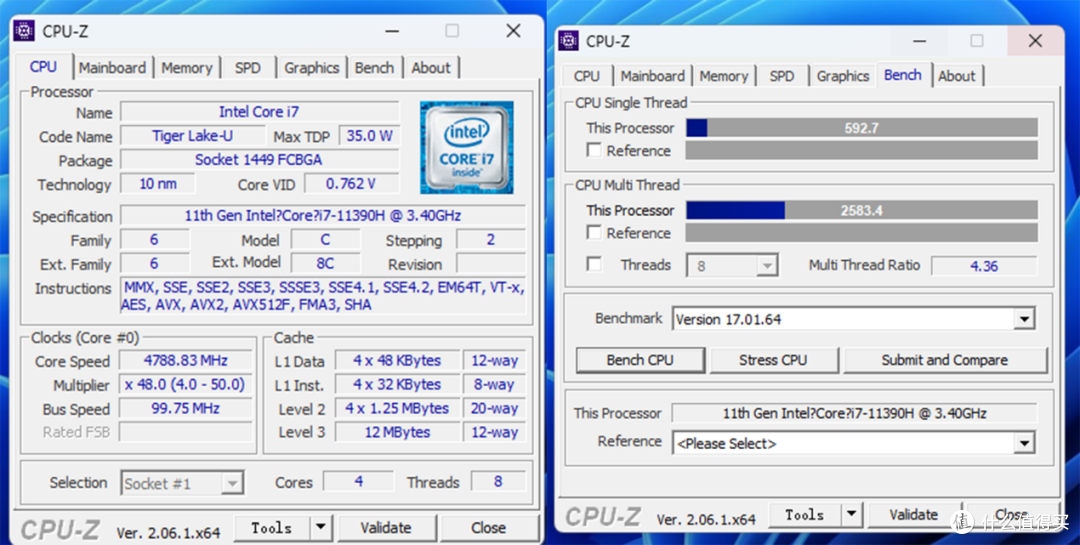Image resolution: width=1080 pixels, height=545 pixels.
Task: Click the Technology value 10 nm
Action: 158,184
